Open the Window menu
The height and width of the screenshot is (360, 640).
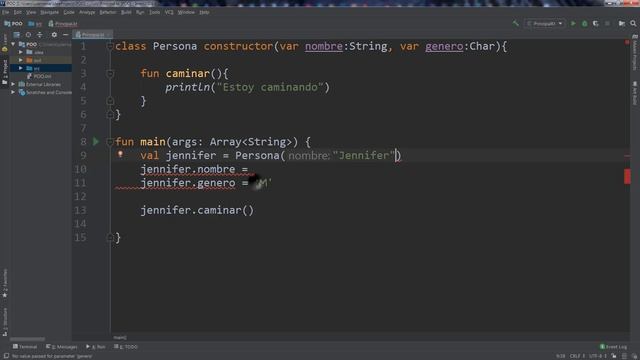[186, 12]
